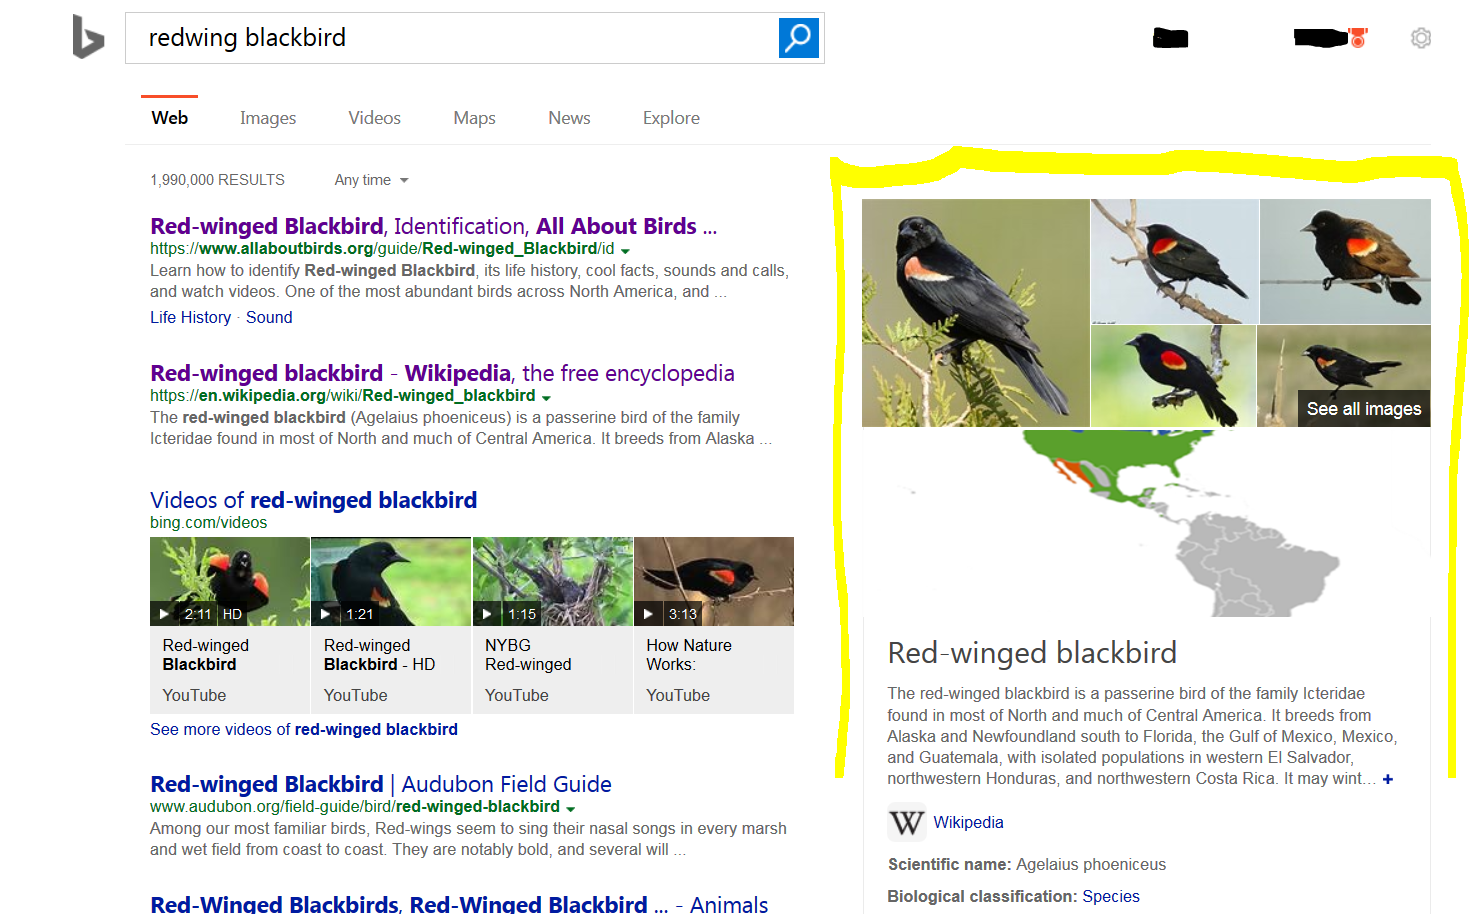Click See more videos of red-winged blackbird

[304, 729]
